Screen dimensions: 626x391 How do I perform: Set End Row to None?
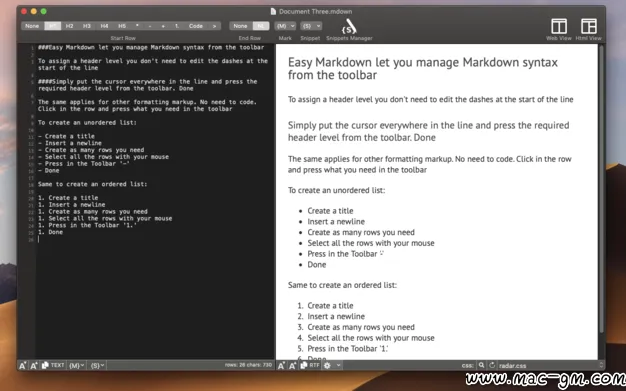pyautogui.click(x=240, y=26)
